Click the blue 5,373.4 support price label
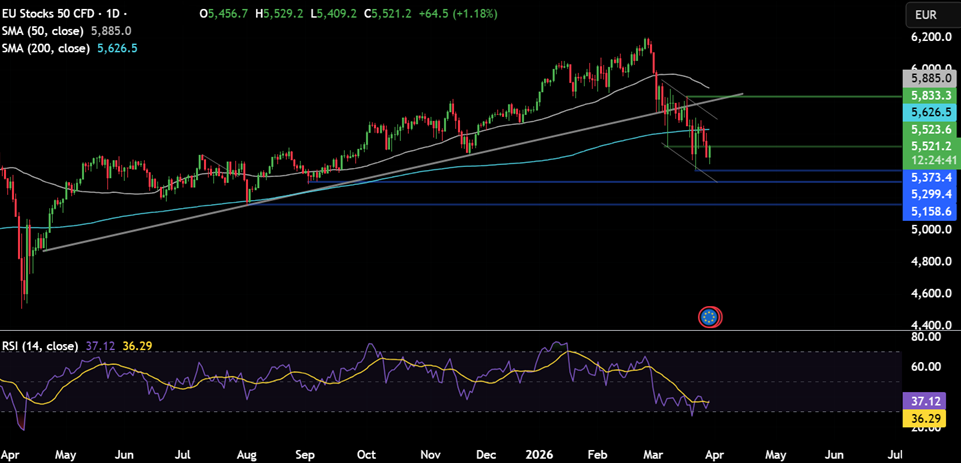The width and height of the screenshot is (961, 463). (929, 177)
